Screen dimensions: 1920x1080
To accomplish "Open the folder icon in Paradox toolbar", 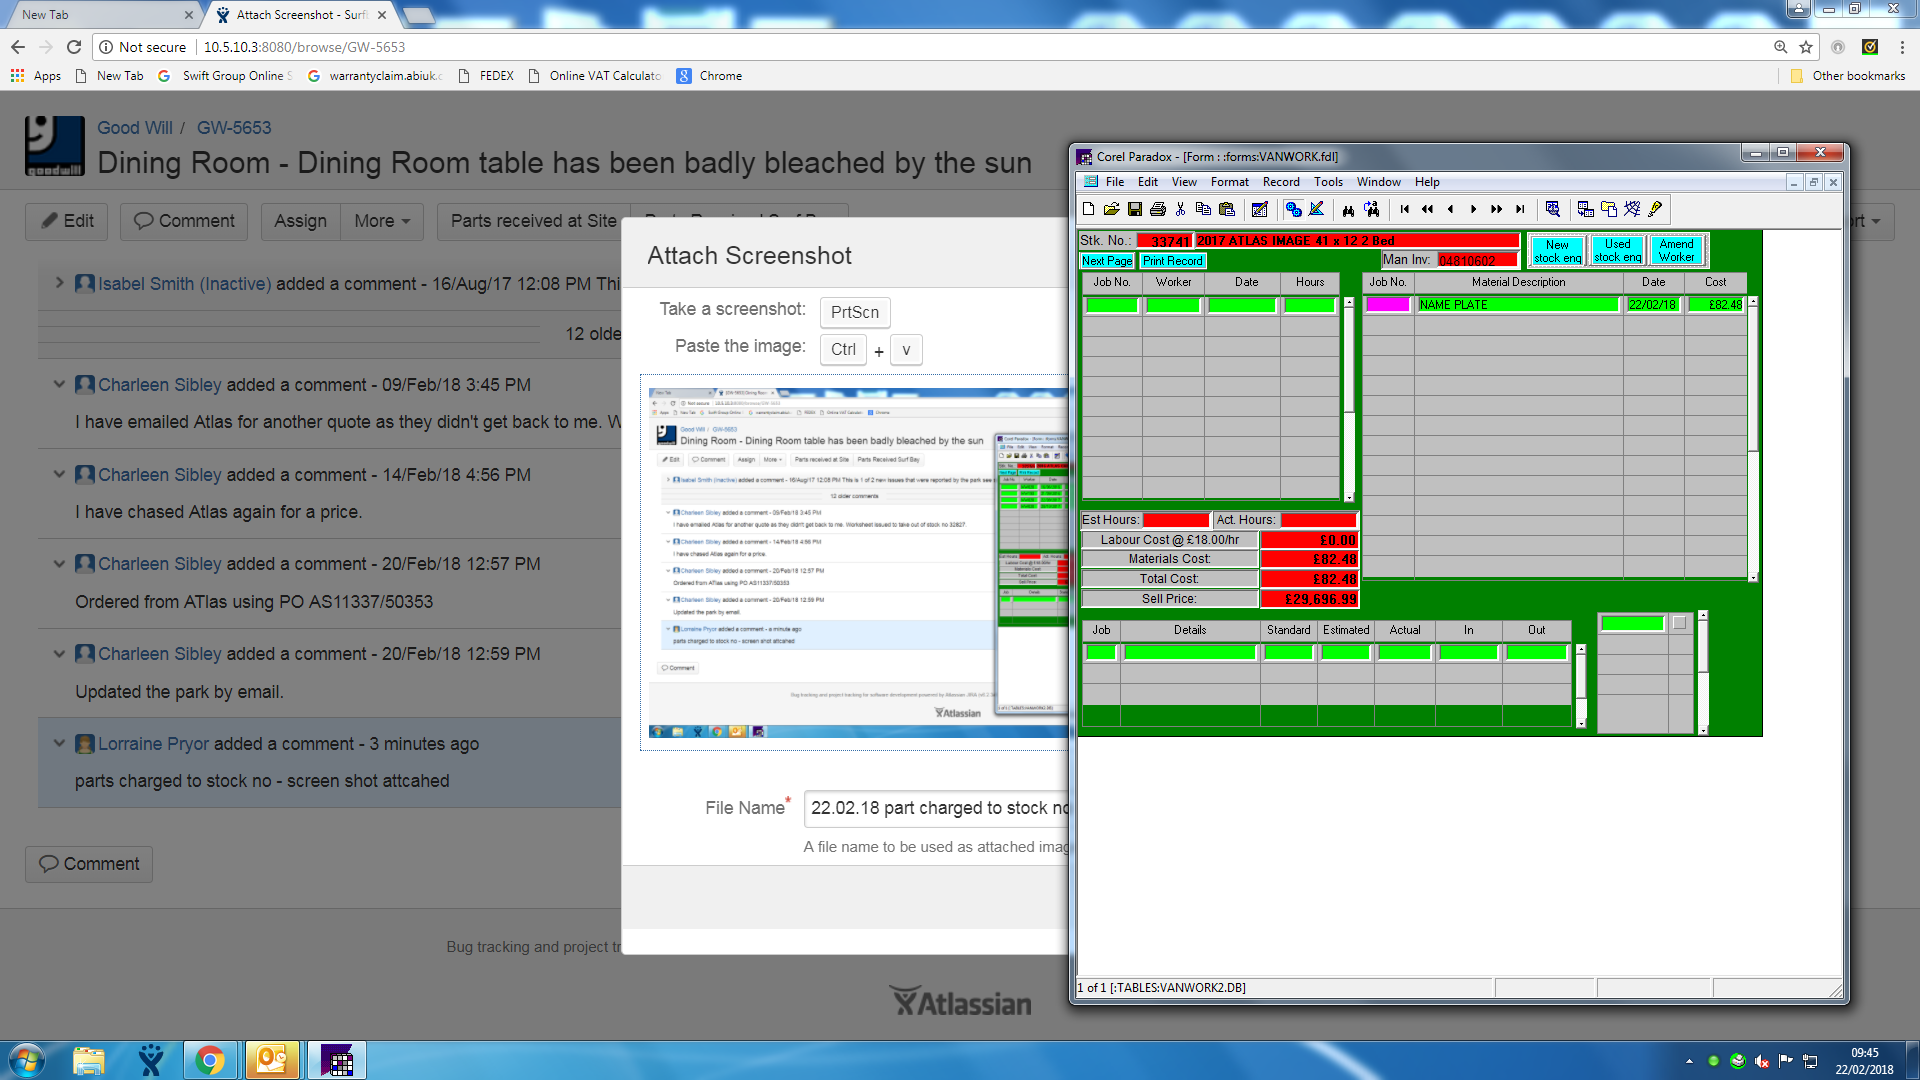I will click(1111, 209).
